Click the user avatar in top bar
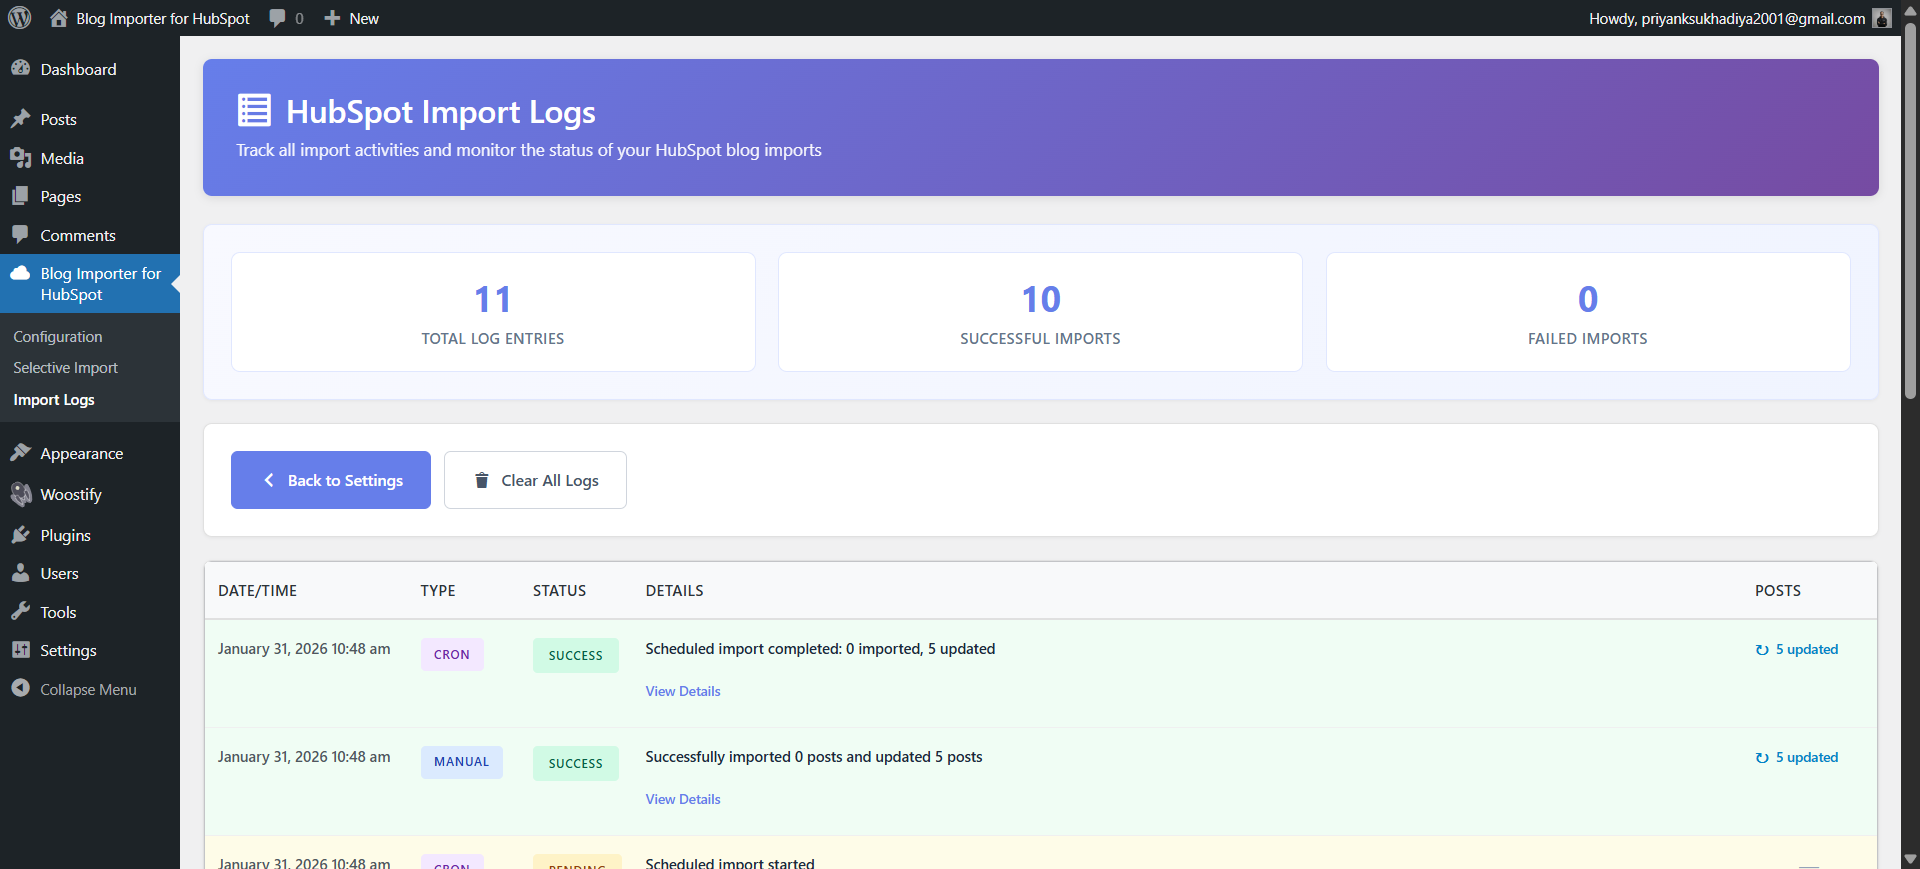The width and height of the screenshot is (1920, 869). pyautogui.click(x=1881, y=18)
